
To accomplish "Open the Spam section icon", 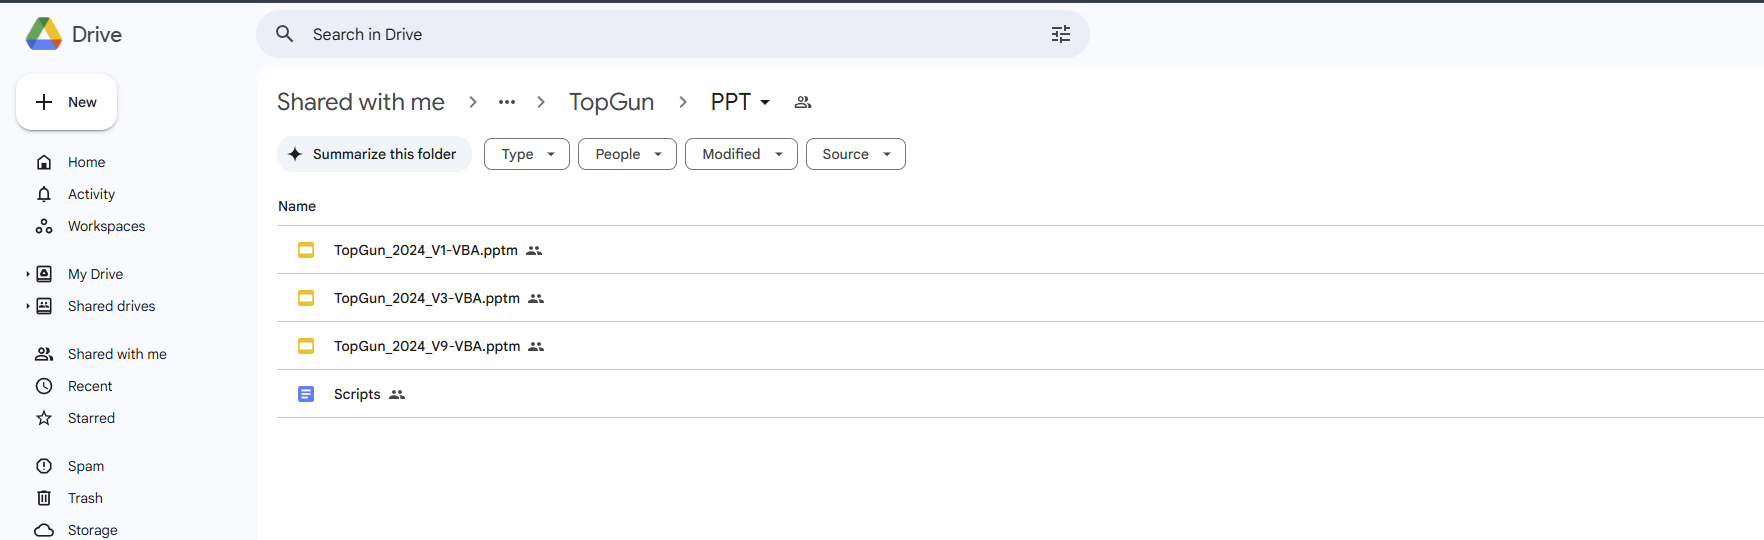I will [x=44, y=466].
